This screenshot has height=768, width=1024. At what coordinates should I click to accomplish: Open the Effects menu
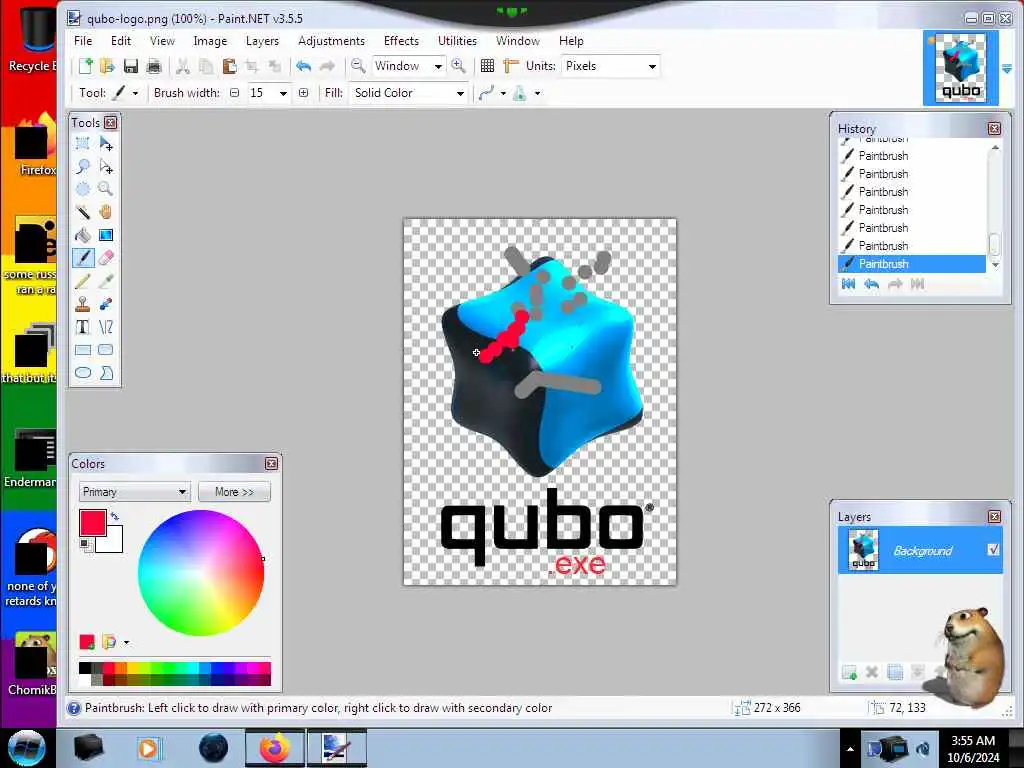(x=402, y=40)
